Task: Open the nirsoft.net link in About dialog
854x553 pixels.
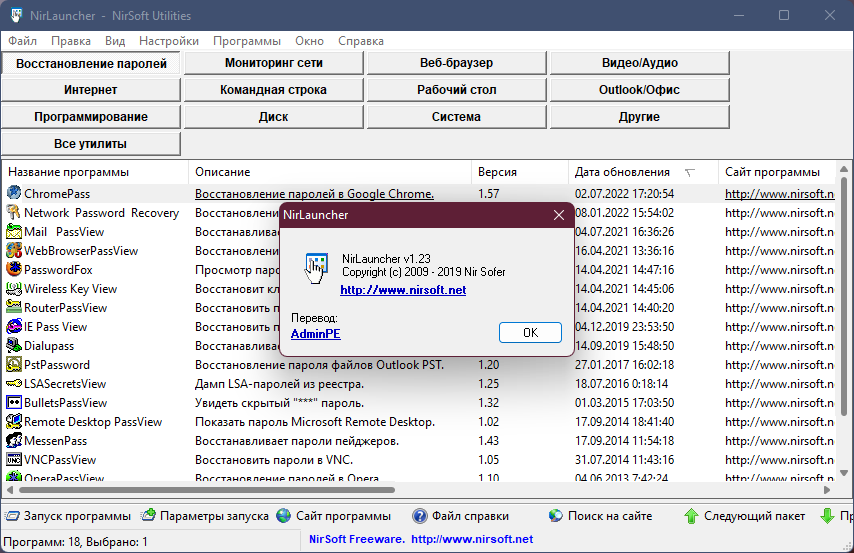Action: click(403, 290)
